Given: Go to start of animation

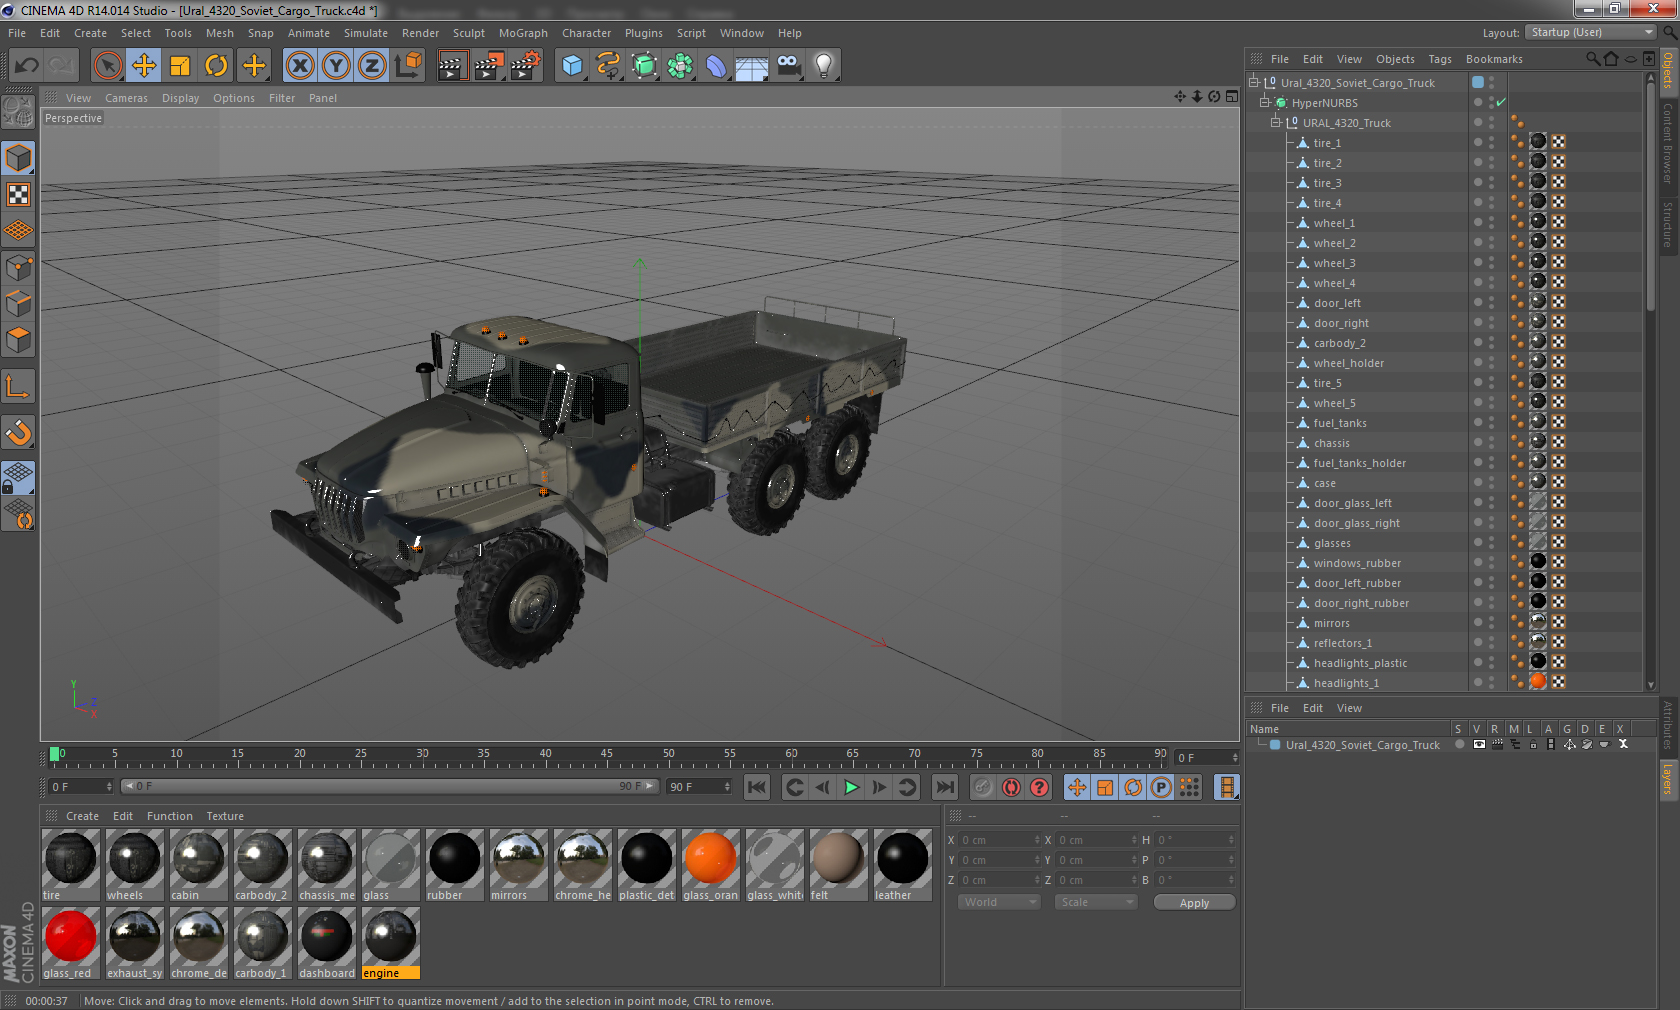Looking at the screenshot, I should pos(757,787).
